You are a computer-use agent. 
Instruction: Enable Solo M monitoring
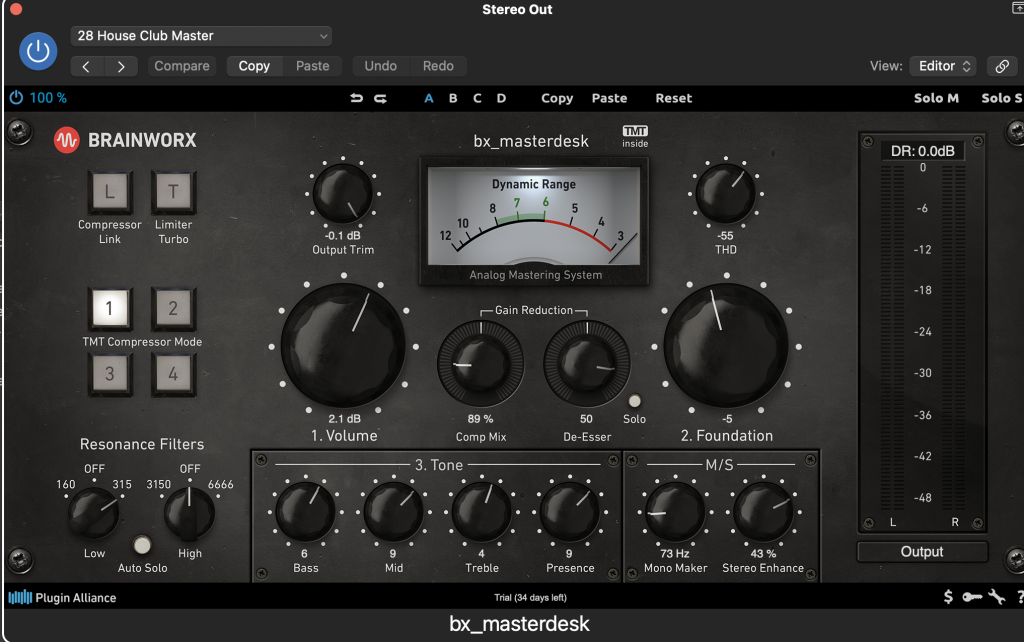[936, 98]
